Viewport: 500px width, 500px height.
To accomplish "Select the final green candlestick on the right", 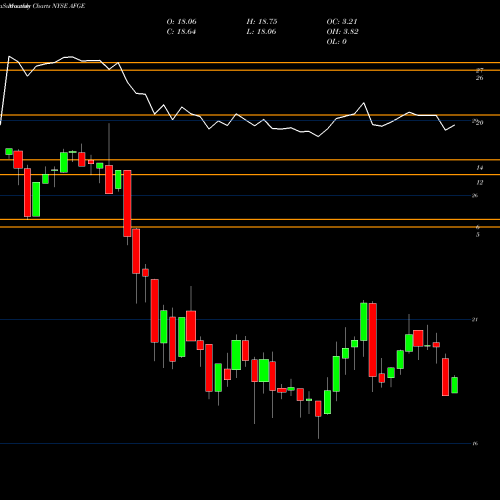I will coord(454,385).
